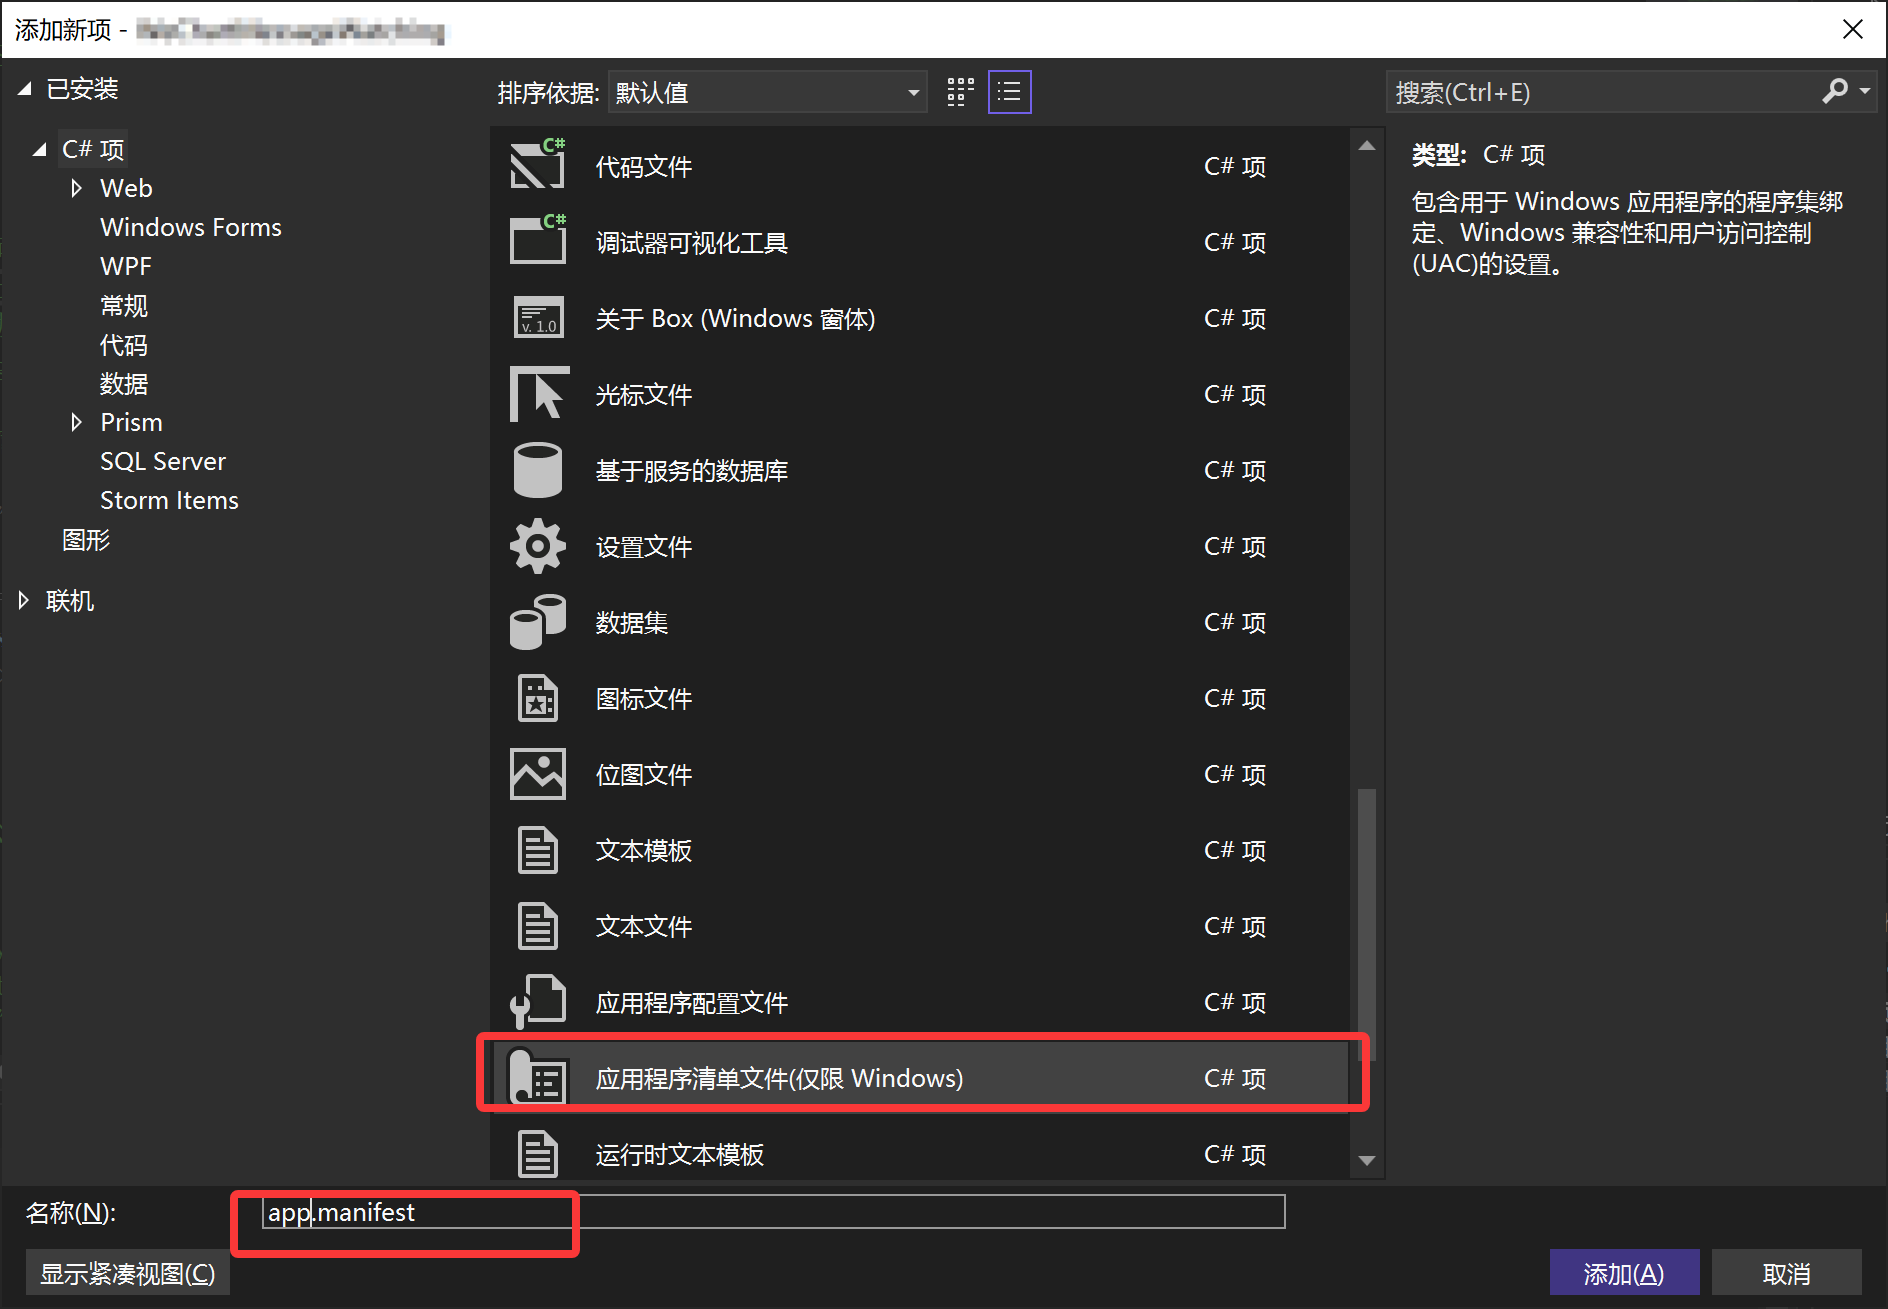Select the SQL Server category
Viewport: 1888px width, 1309px height.
tap(163, 461)
